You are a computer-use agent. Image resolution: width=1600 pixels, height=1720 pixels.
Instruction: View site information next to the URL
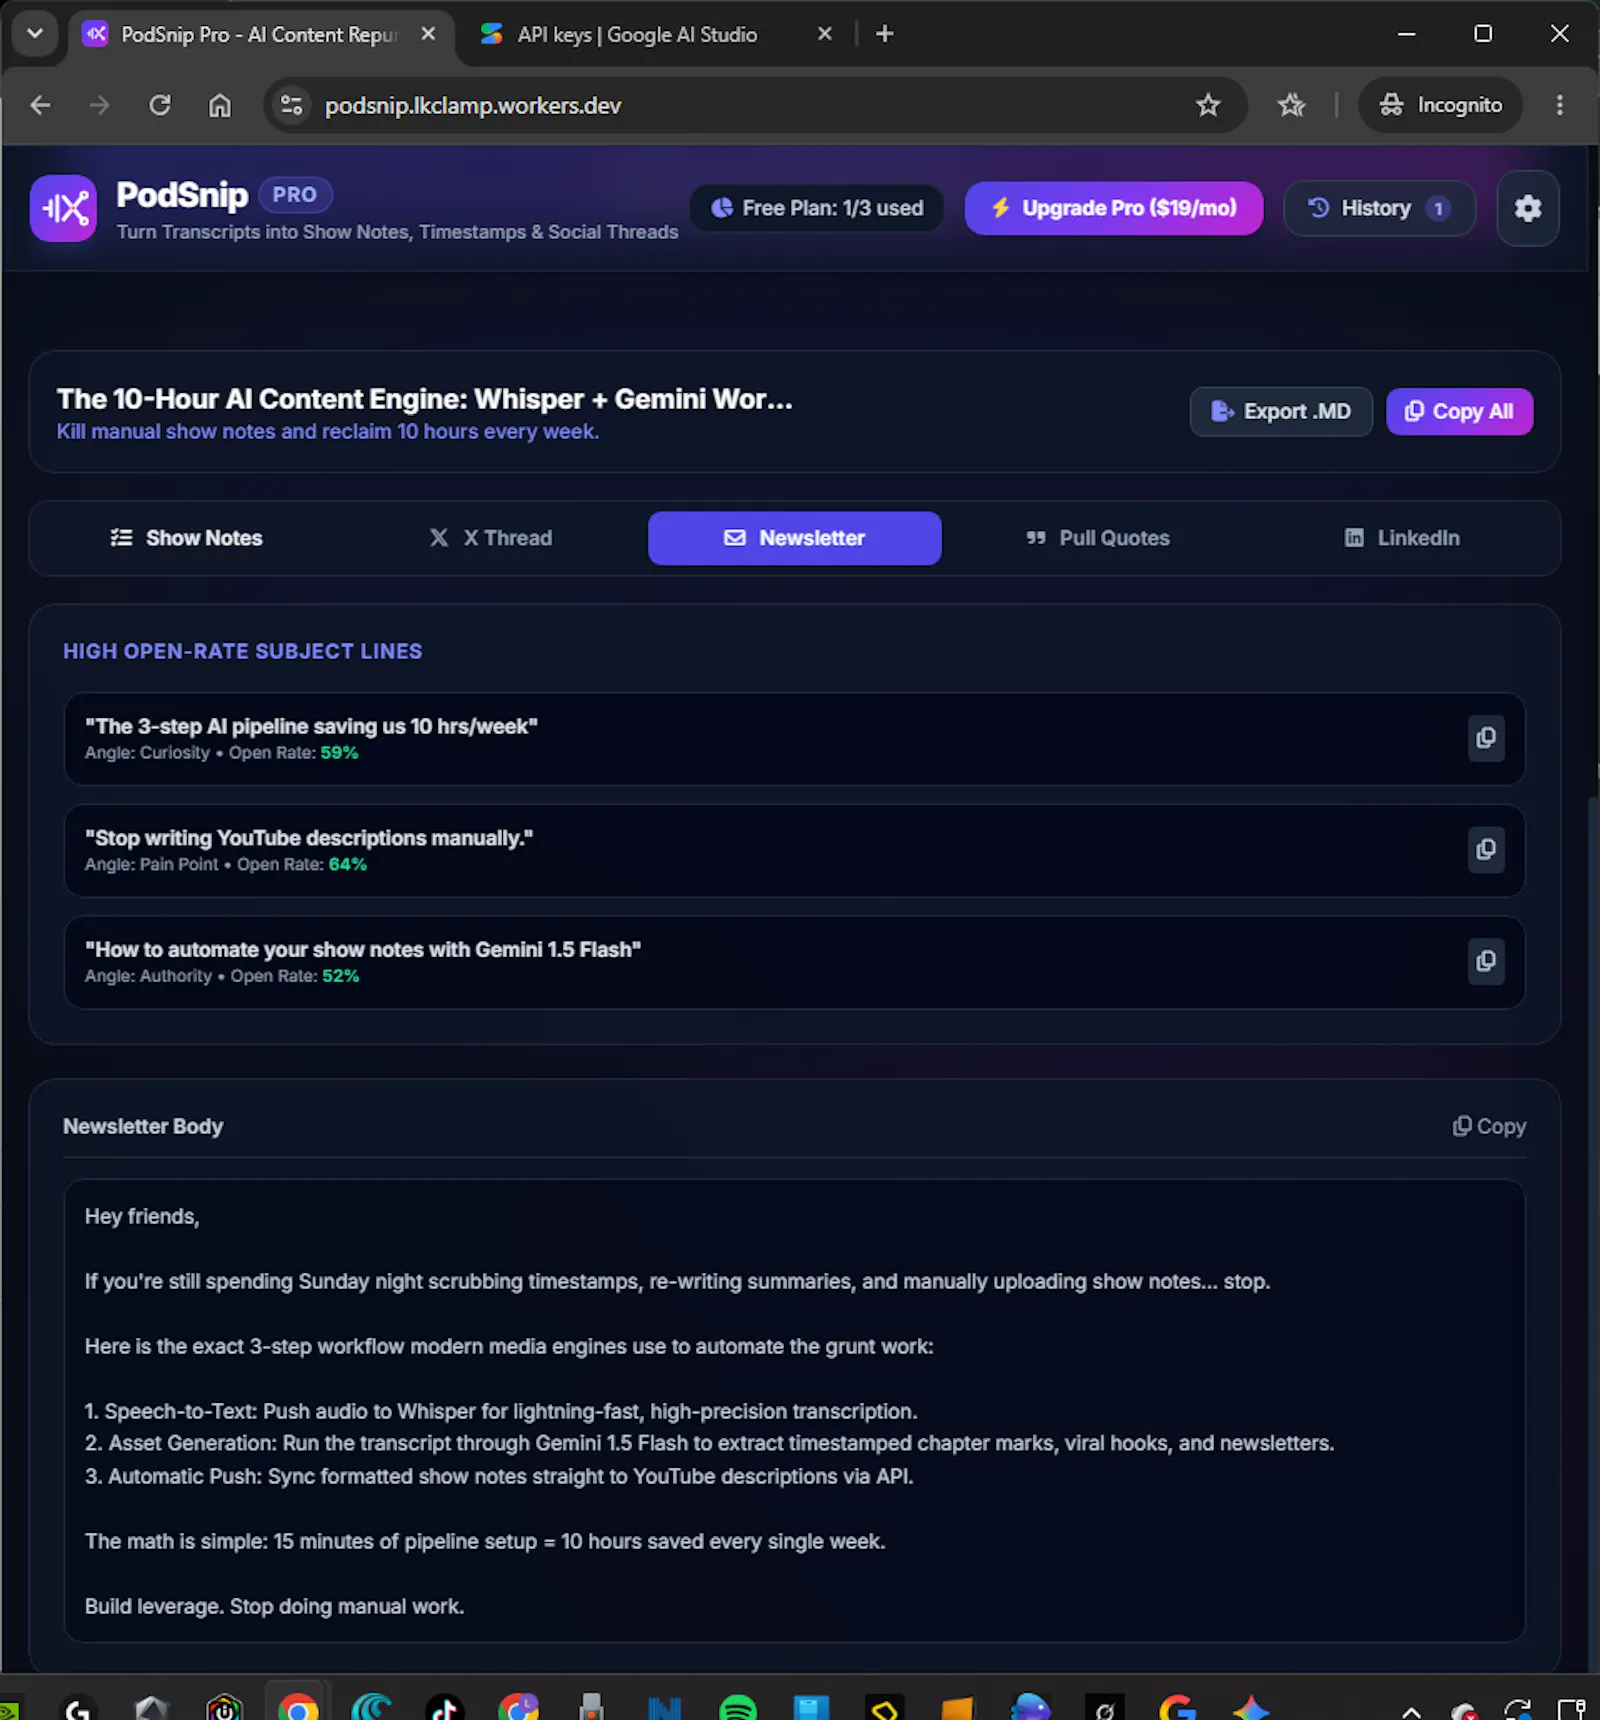click(x=292, y=105)
